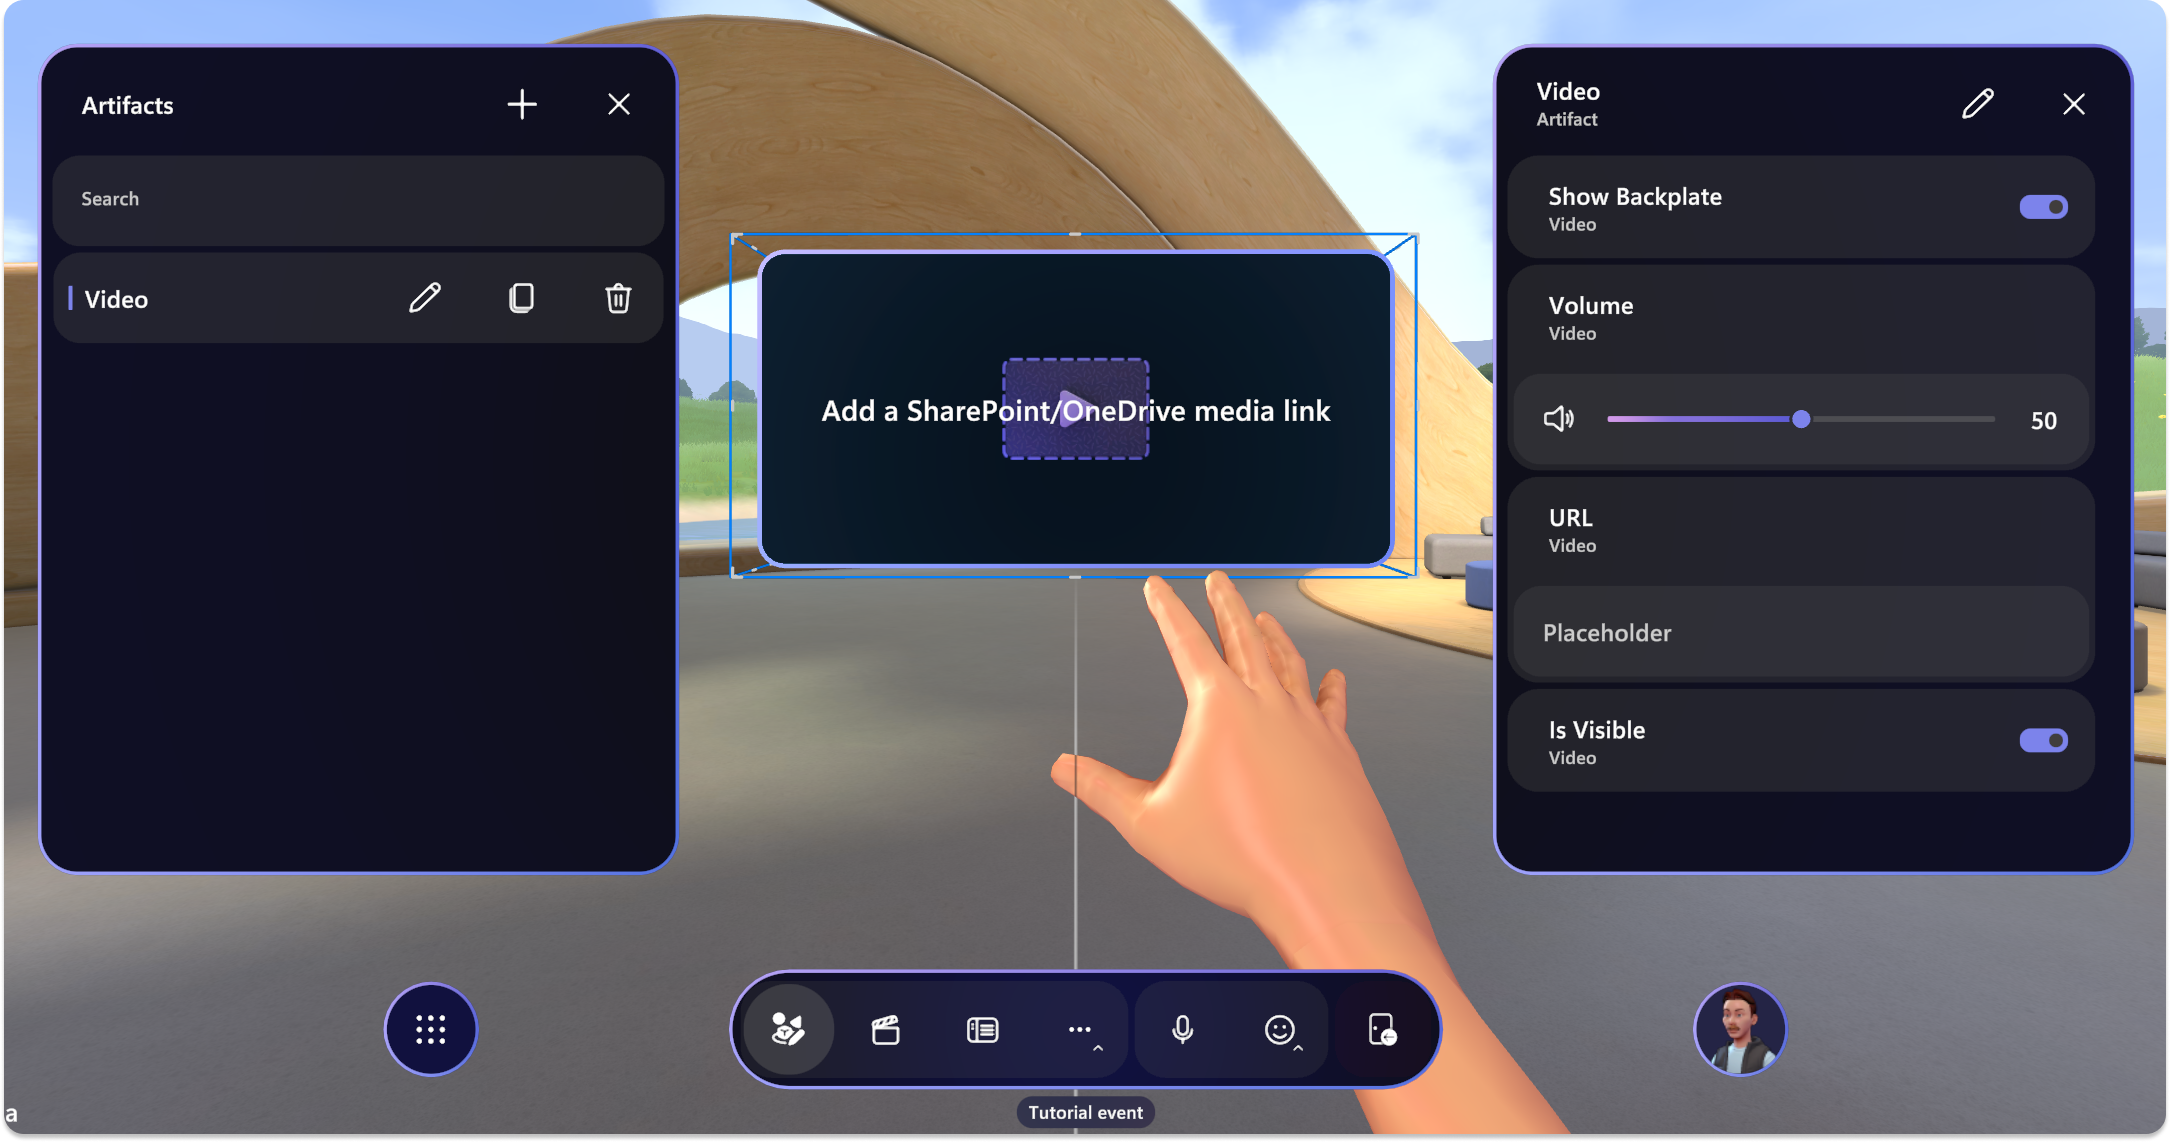Click the add artifact plus icon

521,103
